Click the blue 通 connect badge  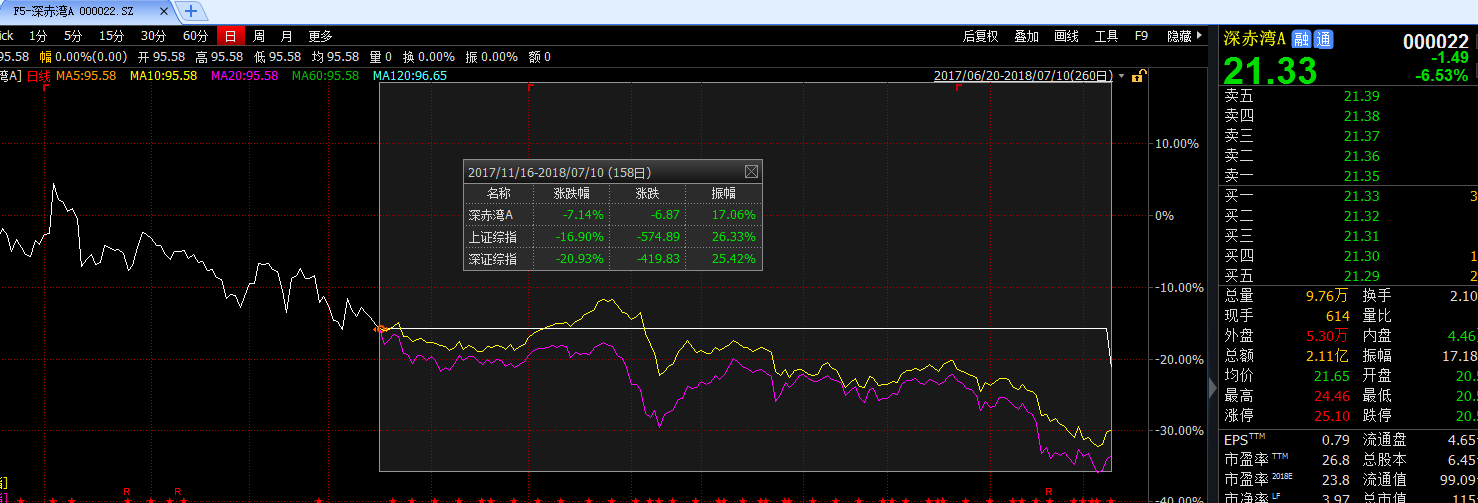point(1323,39)
